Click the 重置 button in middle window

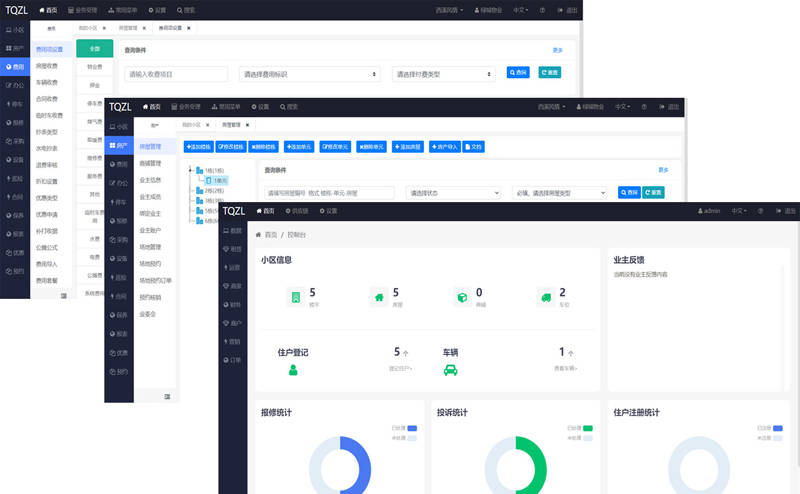(653, 192)
